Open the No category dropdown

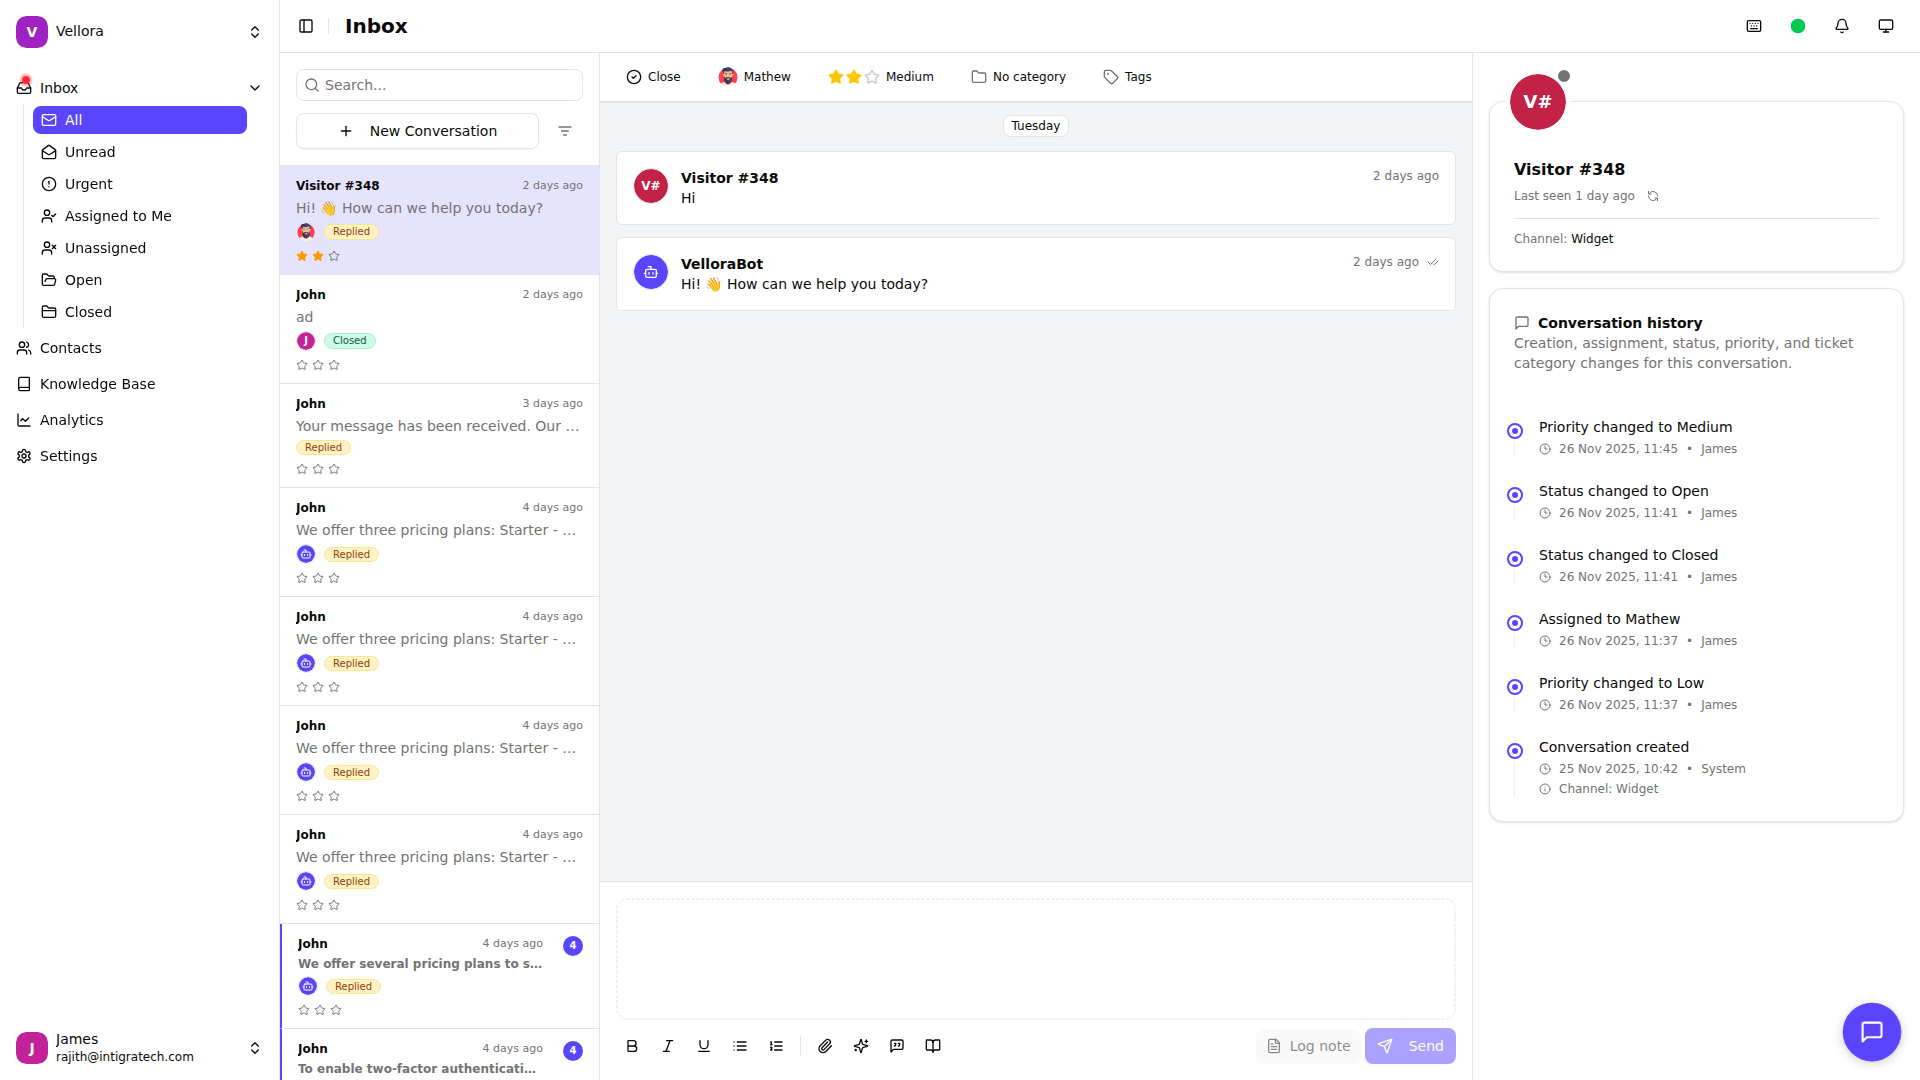(1019, 77)
